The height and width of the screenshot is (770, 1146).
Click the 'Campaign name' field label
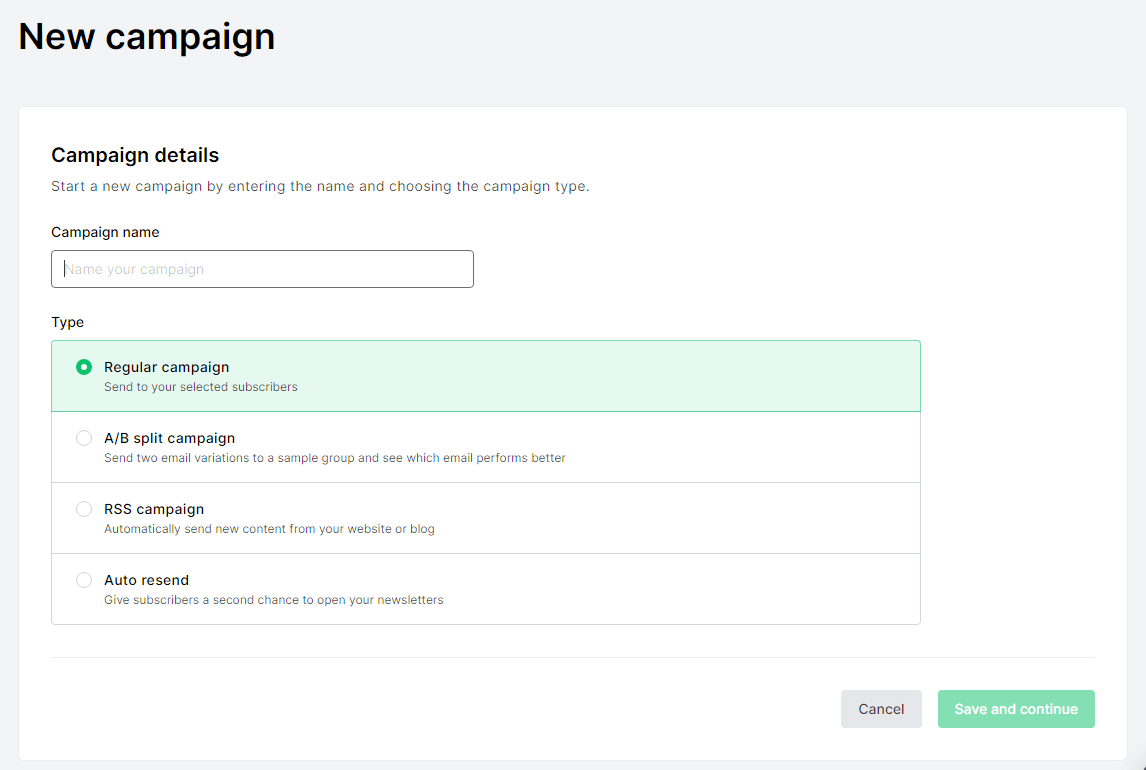coord(105,232)
